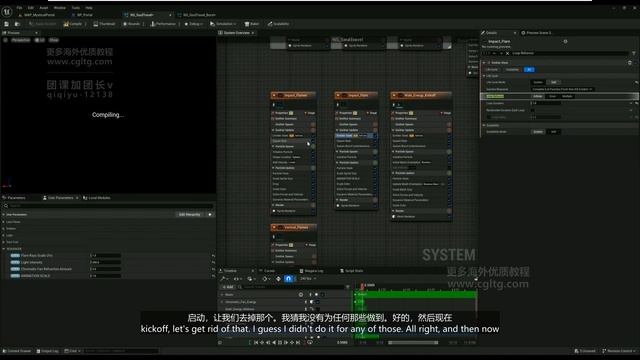The image size is (640, 360).
Task: Toggle the blue timeline snapping icon
Action: click(x=288, y=279)
